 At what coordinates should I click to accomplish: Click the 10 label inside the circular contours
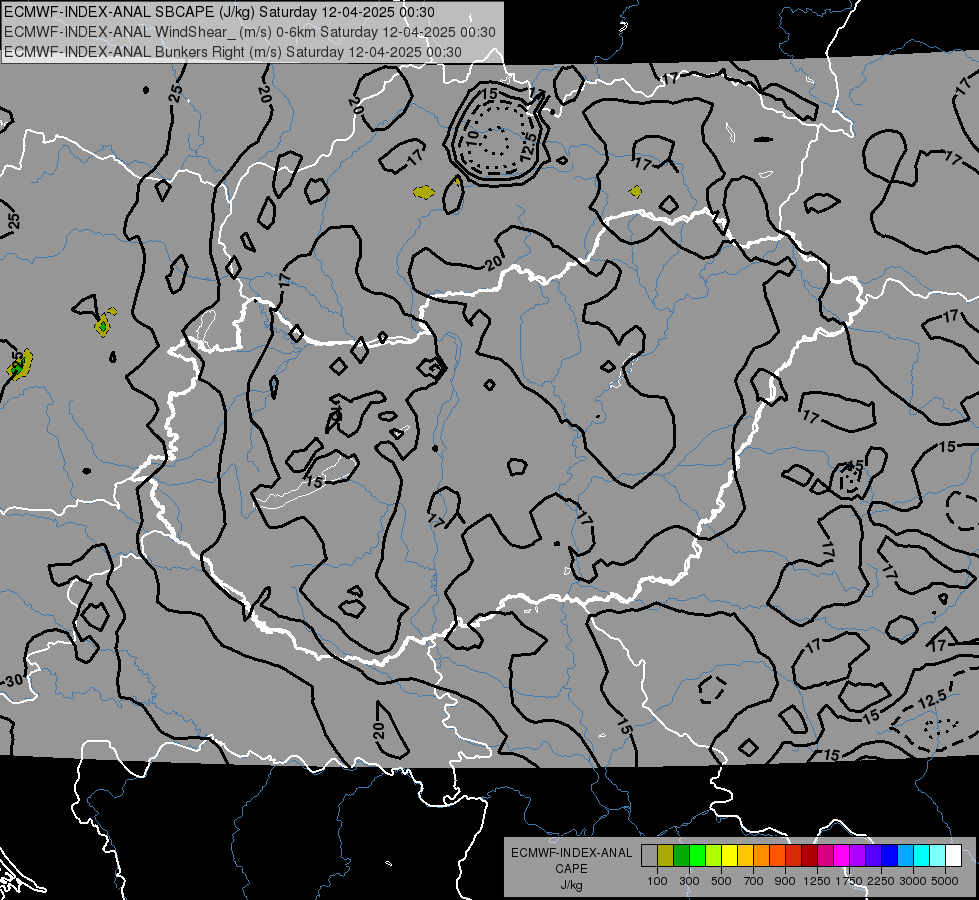[473, 136]
